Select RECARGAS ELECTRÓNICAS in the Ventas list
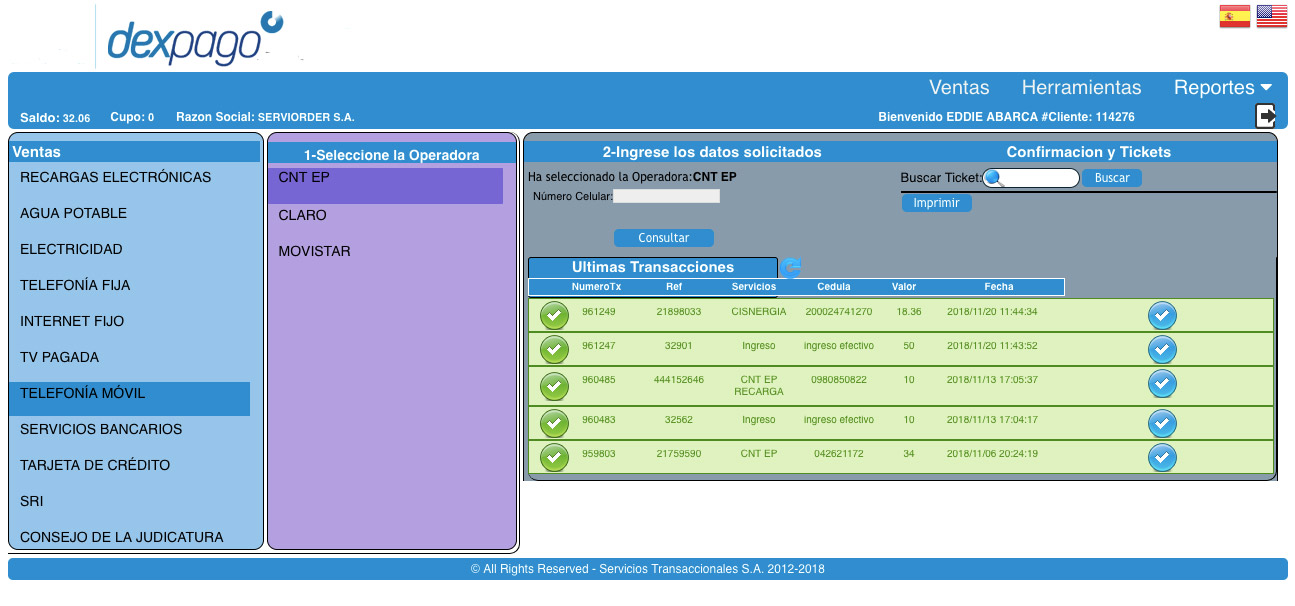Screen dimensions: 1295x606 coord(116,178)
